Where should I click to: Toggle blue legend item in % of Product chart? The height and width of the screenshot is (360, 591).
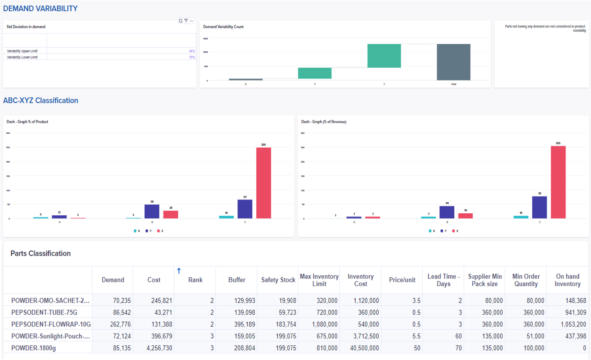[148, 231]
